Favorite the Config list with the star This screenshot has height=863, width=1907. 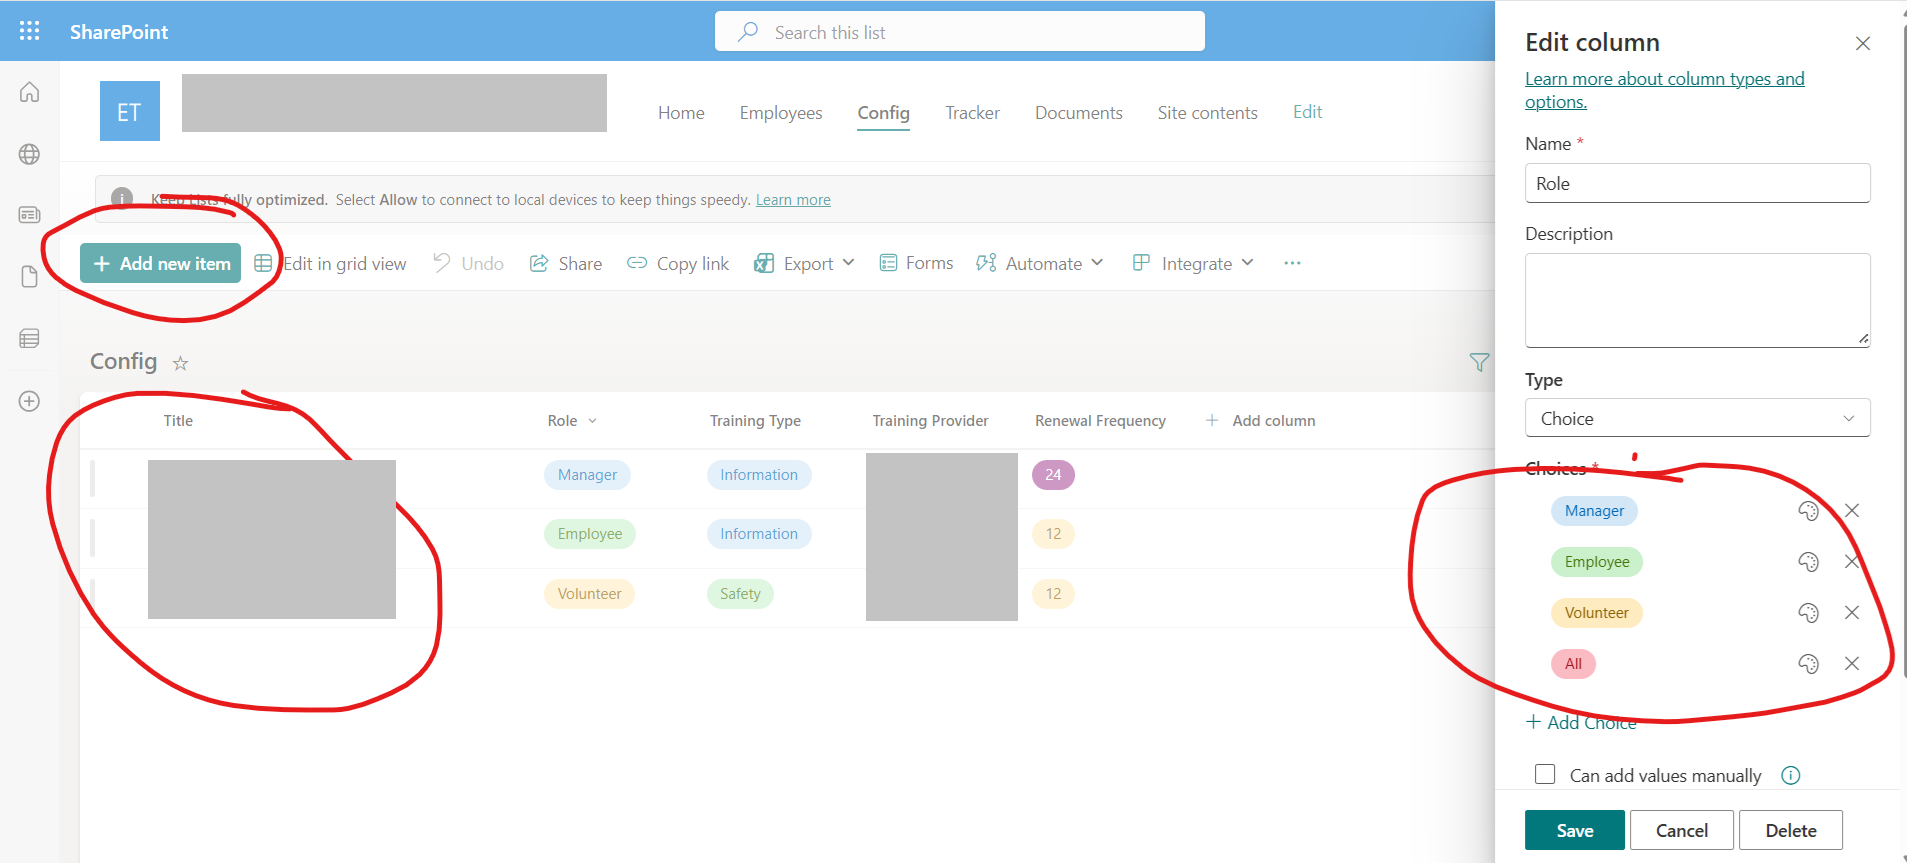coord(180,363)
